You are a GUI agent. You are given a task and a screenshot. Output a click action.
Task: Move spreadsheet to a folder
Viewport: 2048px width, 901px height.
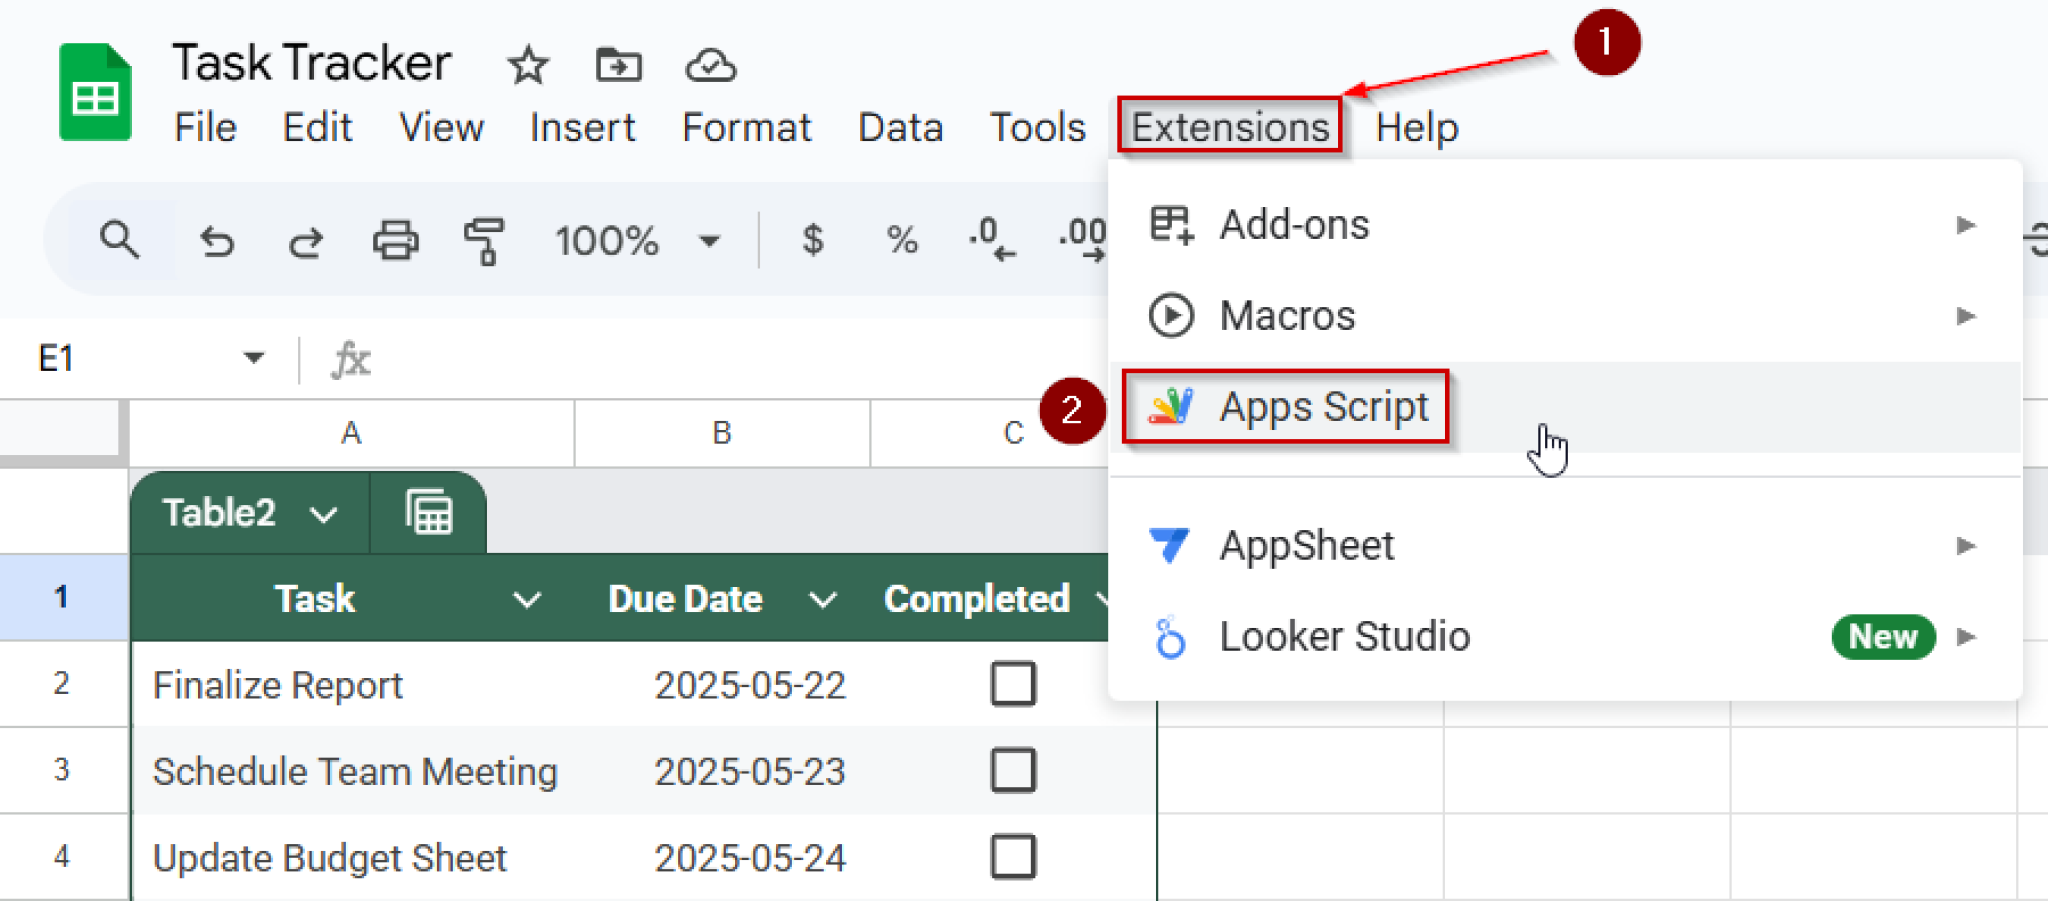click(618, 65)
